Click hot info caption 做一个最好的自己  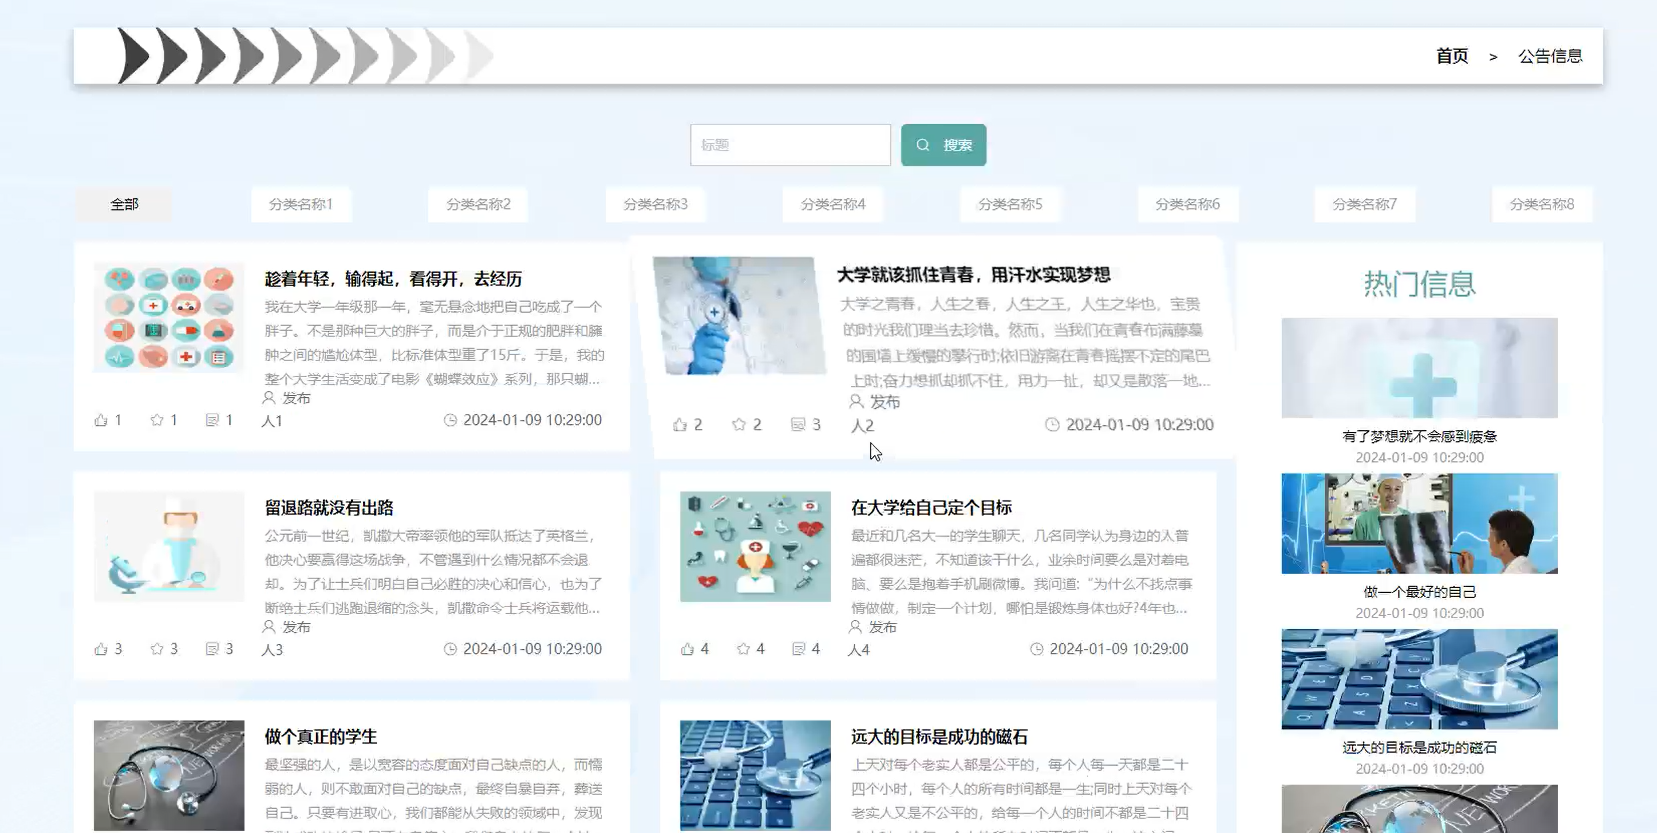[x=1419, y=592]
